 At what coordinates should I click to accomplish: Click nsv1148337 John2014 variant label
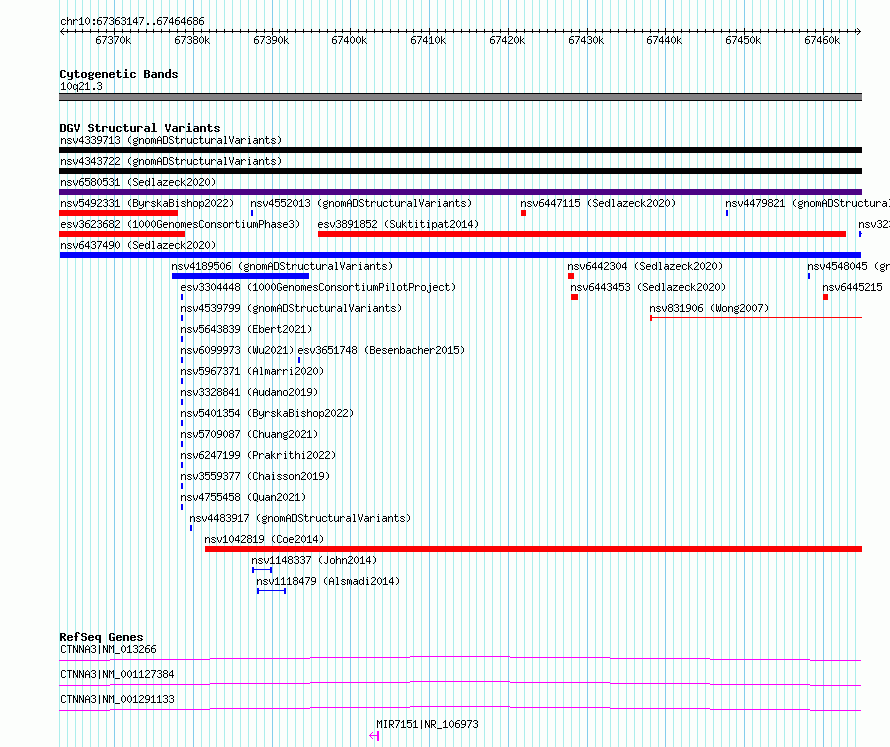(314, 560)
